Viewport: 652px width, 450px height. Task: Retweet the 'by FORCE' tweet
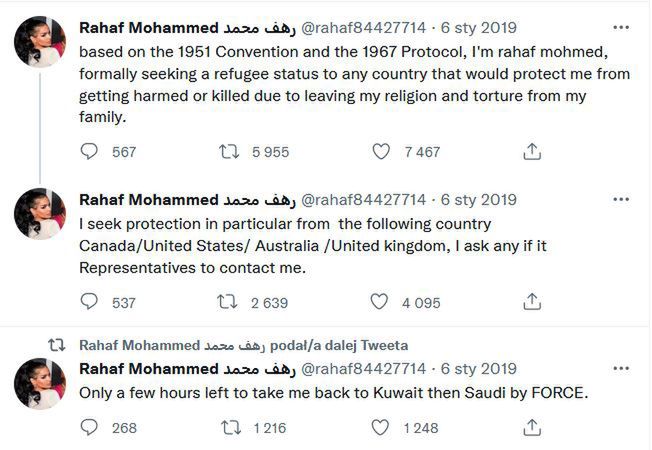(229, 427)
